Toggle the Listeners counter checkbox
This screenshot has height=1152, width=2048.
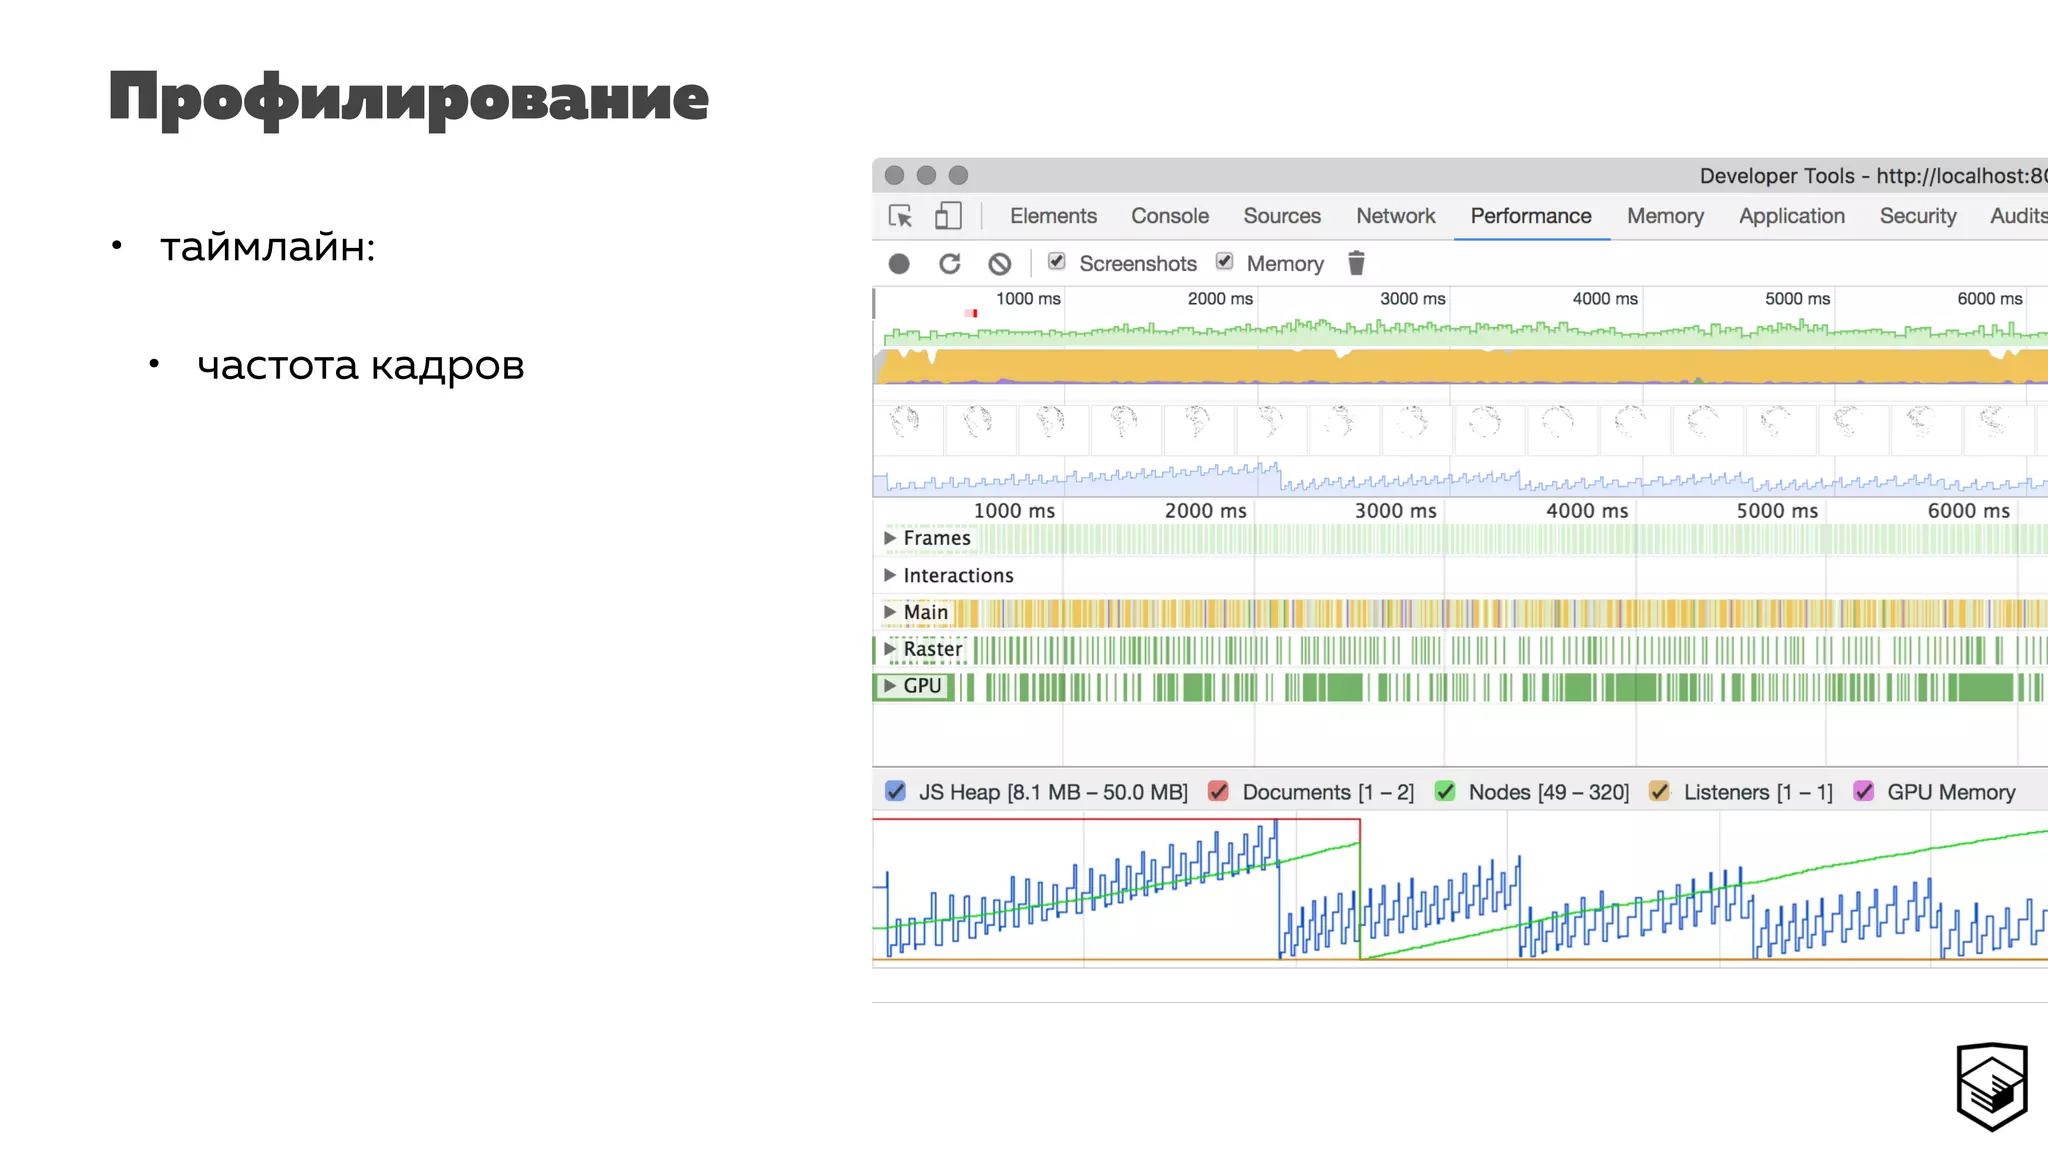click(x=1660, y=792)
